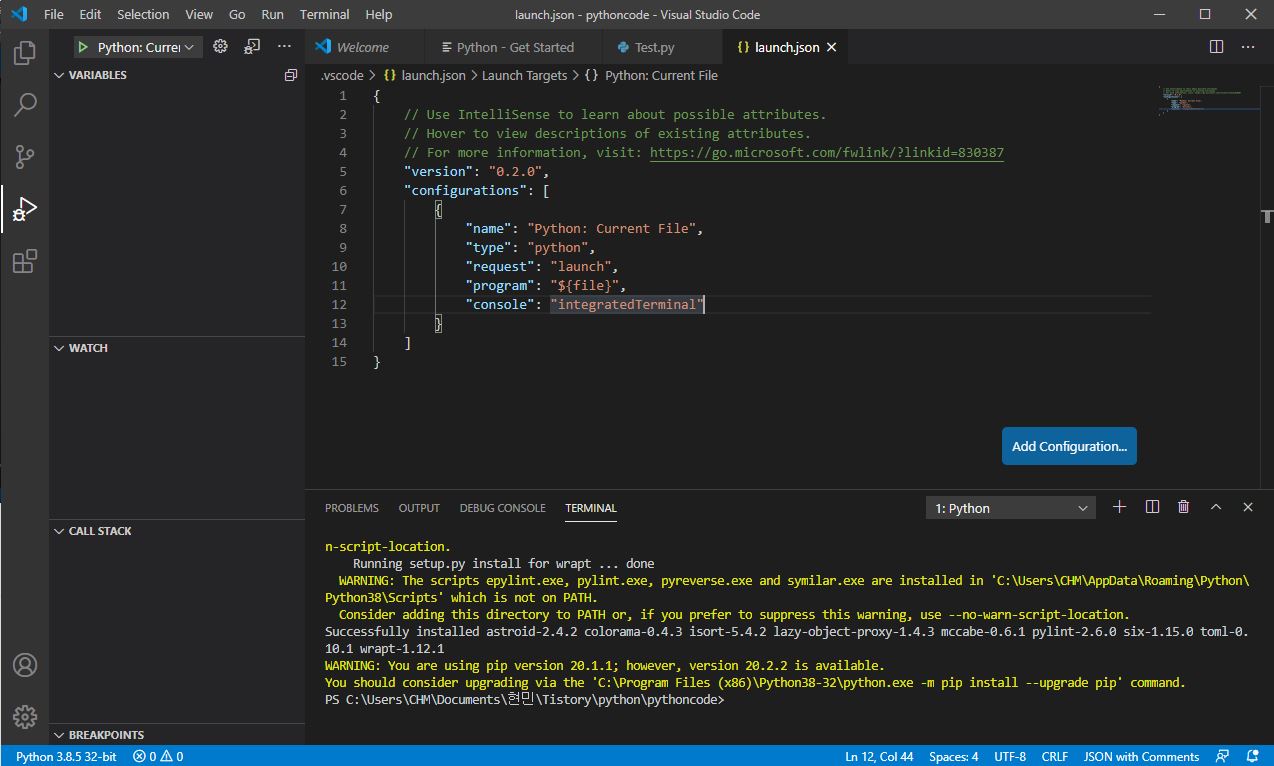Select Python 3.8.5 32-bit interpreter
The width and height of the screenshot is (1274, 766).
(66, 756)
